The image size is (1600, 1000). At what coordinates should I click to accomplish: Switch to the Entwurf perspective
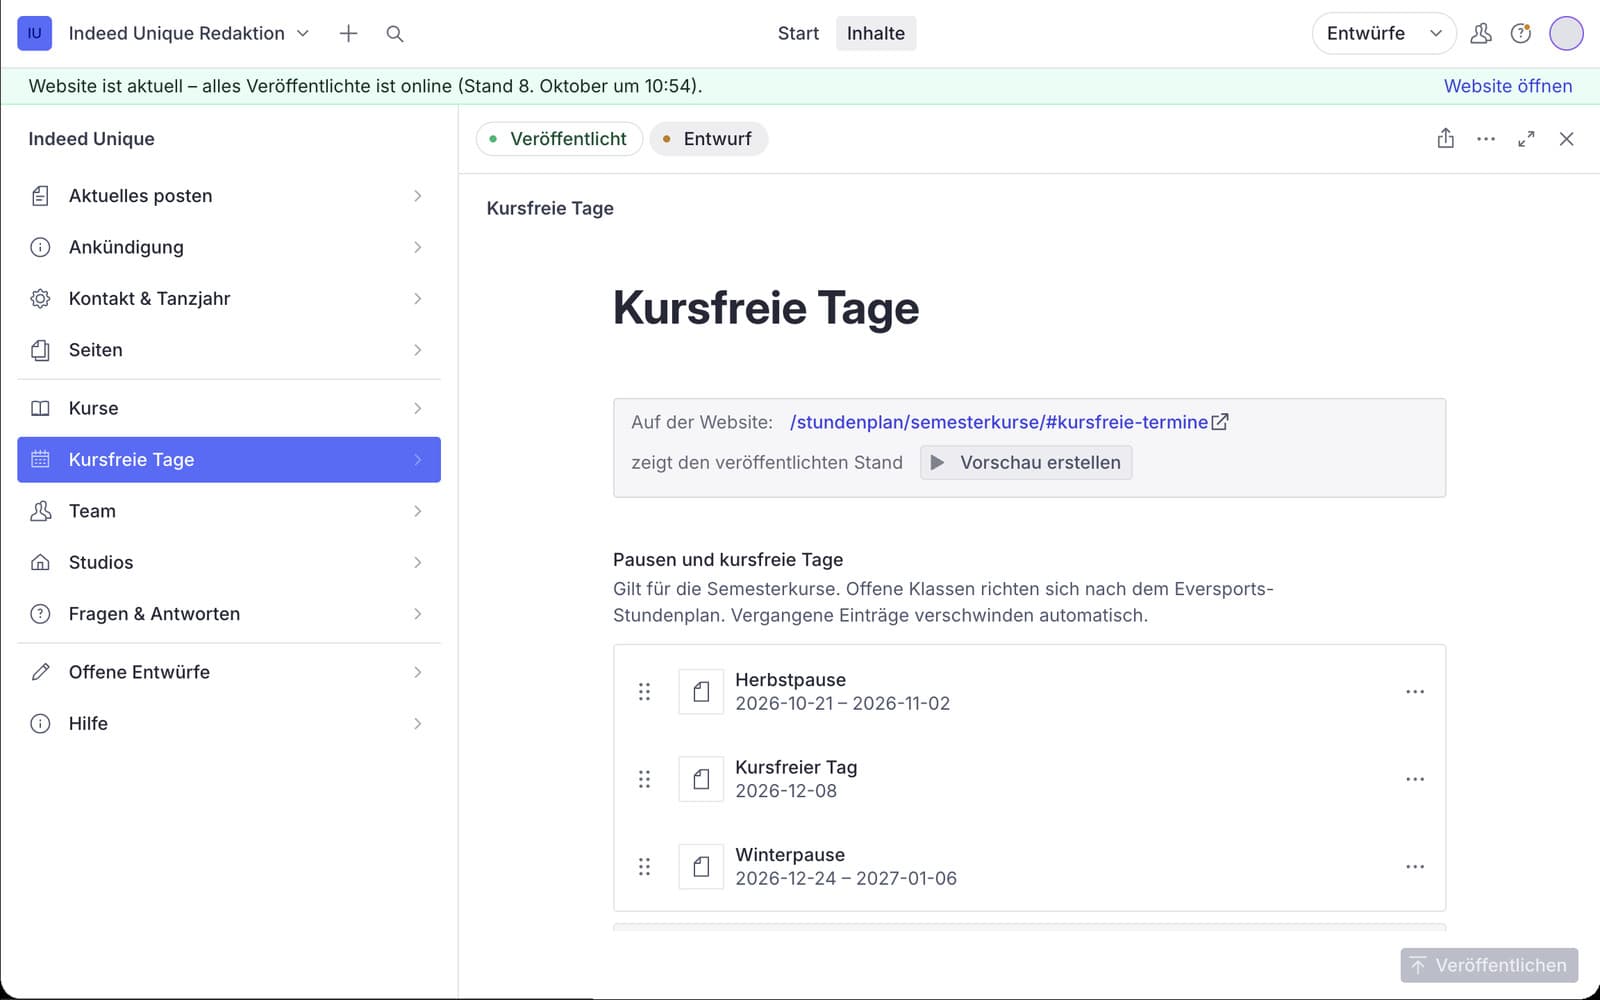(x=709, y=139)
